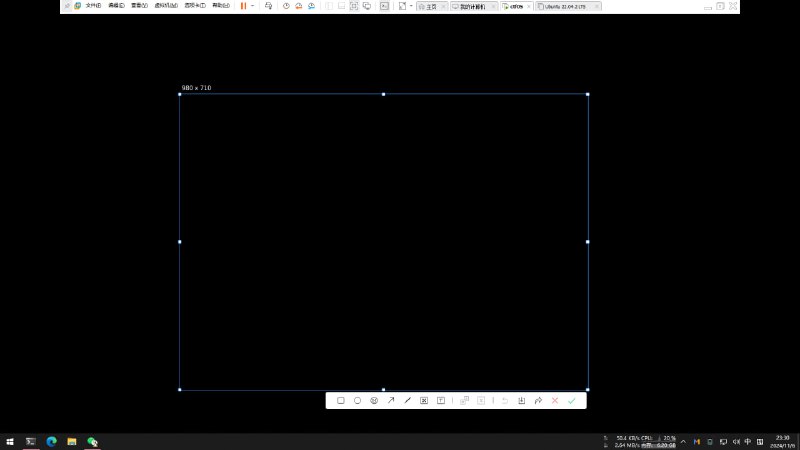The width and height of the screenshot is (800, 450).
Task: Share the screenshot via forward arrow
Action: (x=538, y=401)
